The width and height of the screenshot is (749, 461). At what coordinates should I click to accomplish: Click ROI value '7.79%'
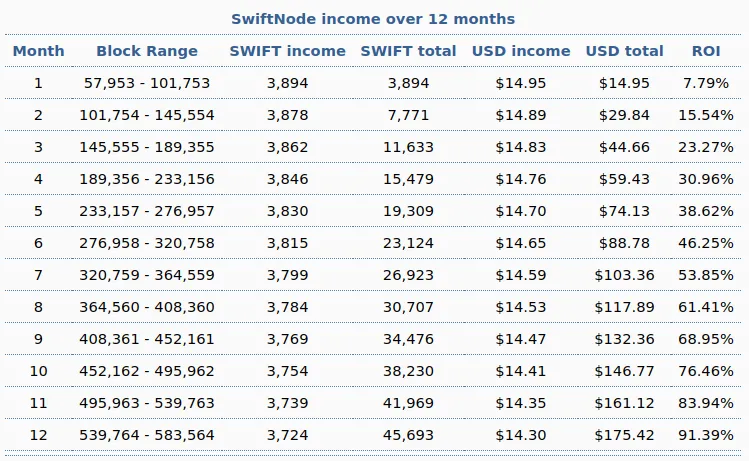[x=706, y=83]
